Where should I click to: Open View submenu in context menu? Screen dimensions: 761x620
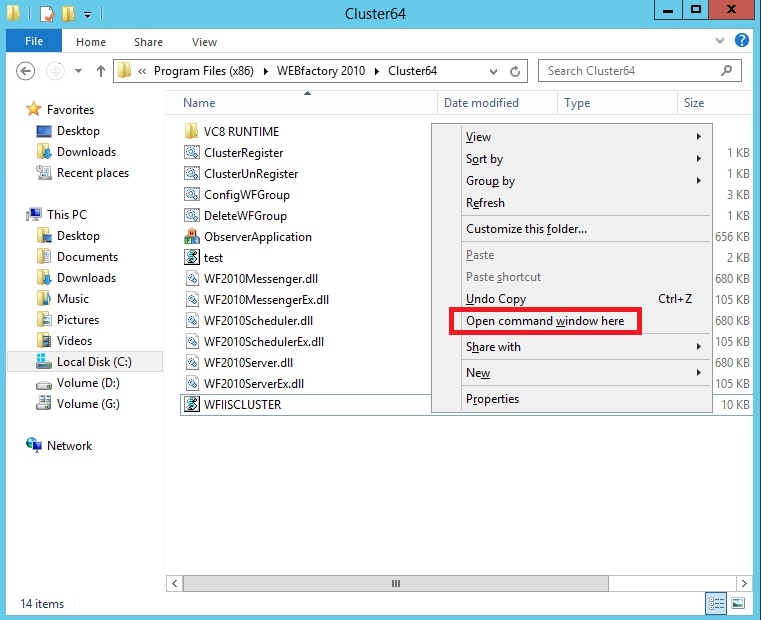(572, 137)
